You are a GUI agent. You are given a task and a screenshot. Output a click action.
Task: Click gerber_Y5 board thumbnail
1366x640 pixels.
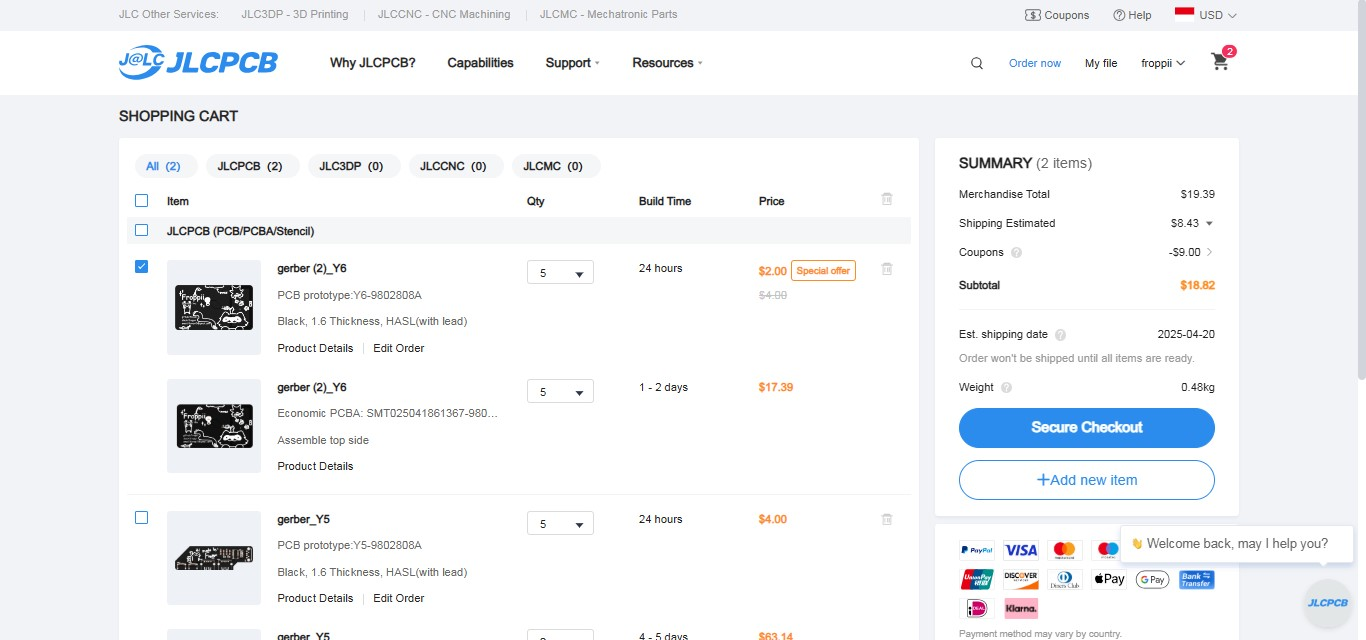214,558
